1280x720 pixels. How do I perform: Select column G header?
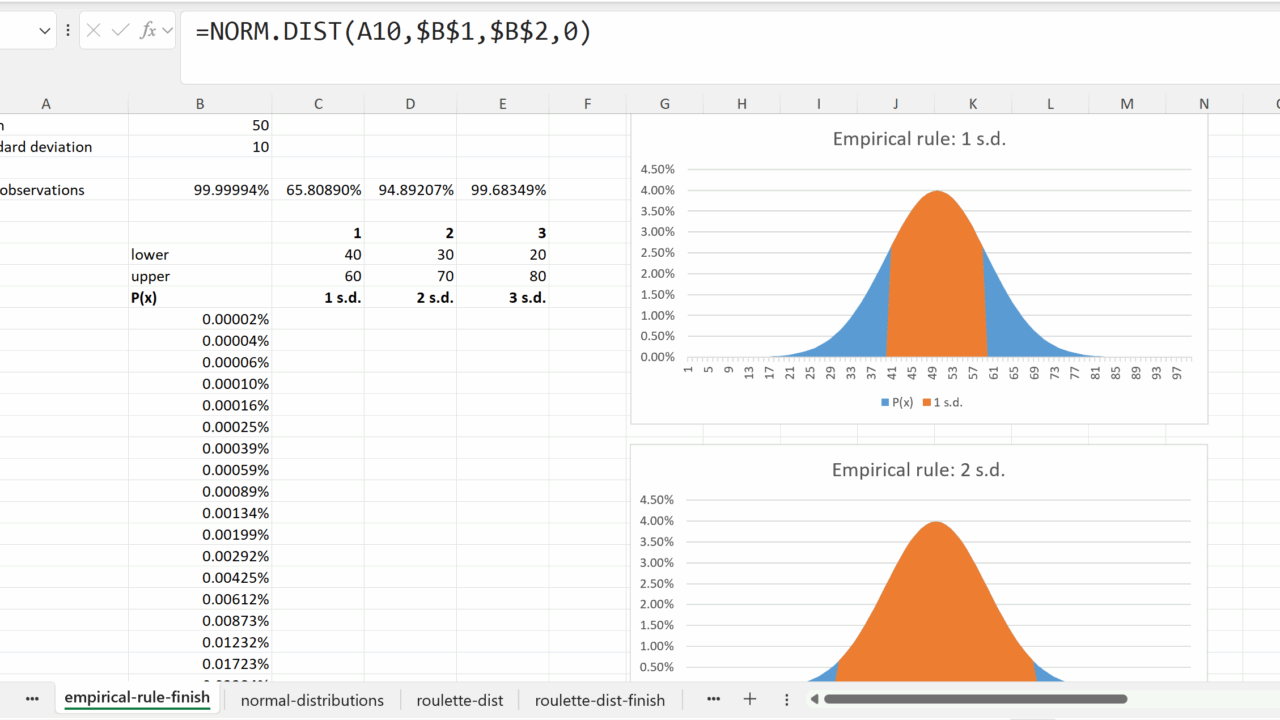(x=665, y=103)
